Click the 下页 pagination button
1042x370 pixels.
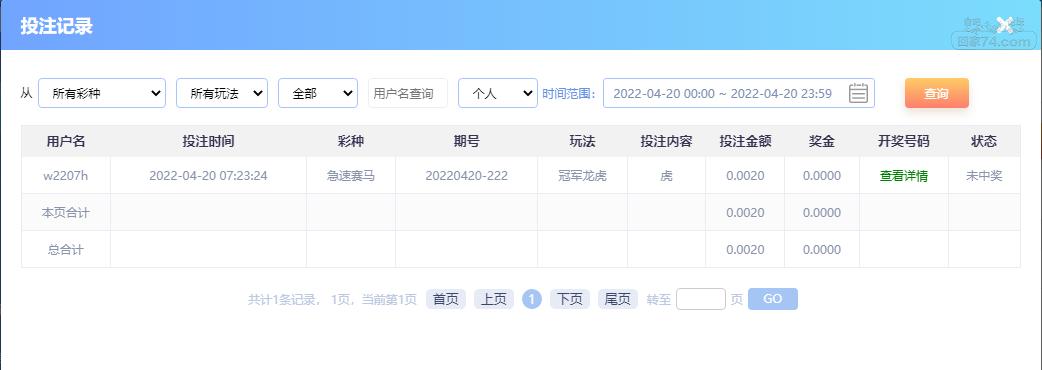coord(570,299)
